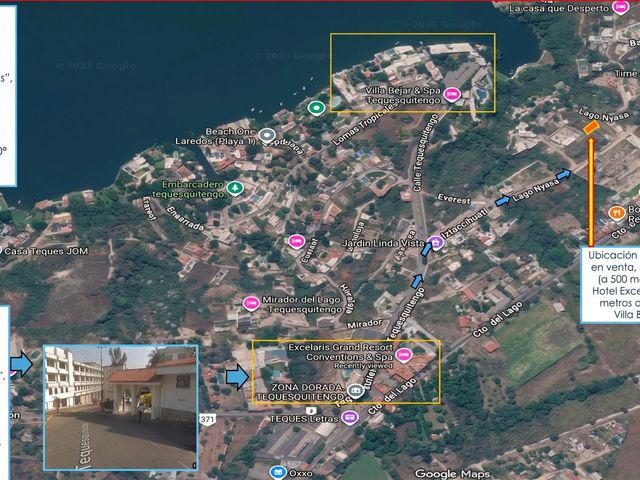Click the "Casa Teques JOM" label
This screenshot has width=640, height=480.
coord(46,251)
